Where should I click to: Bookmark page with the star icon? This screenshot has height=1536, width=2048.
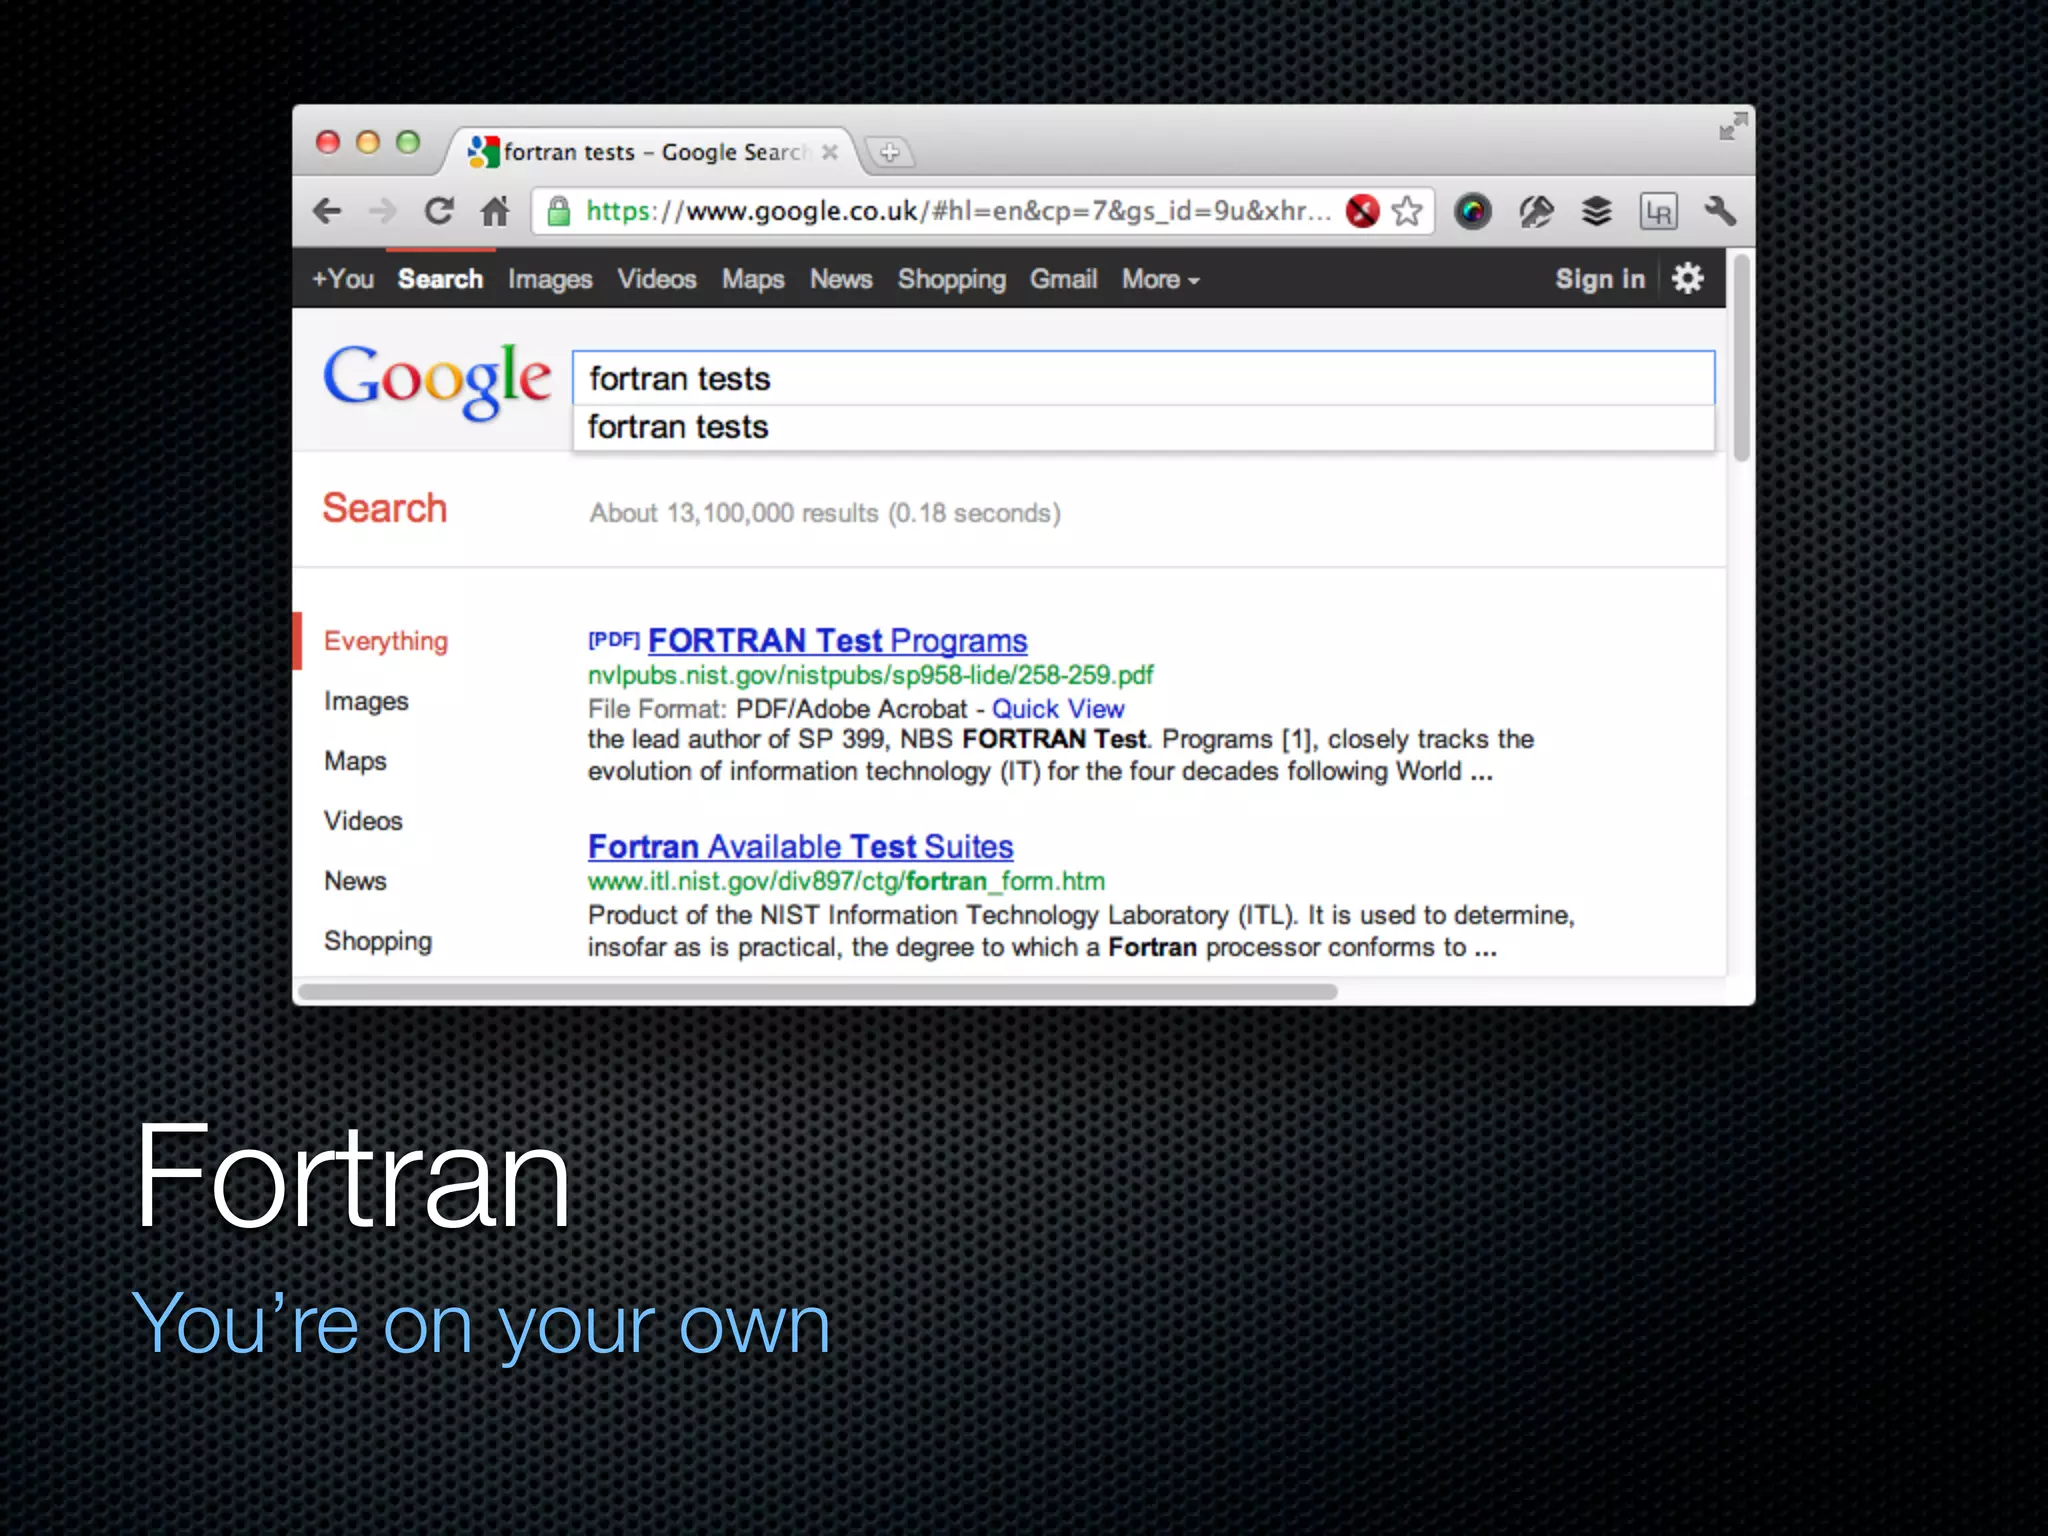(1407, 211)
